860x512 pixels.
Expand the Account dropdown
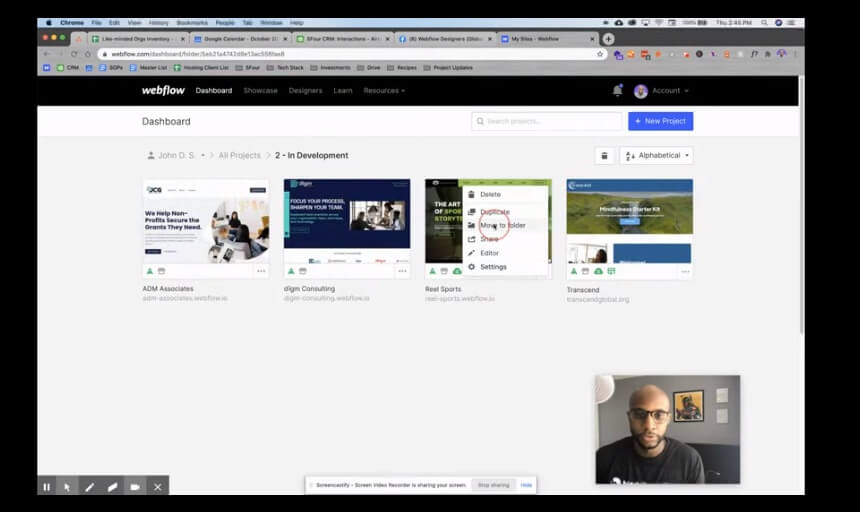pyautogui.click(x=670, y=90)
